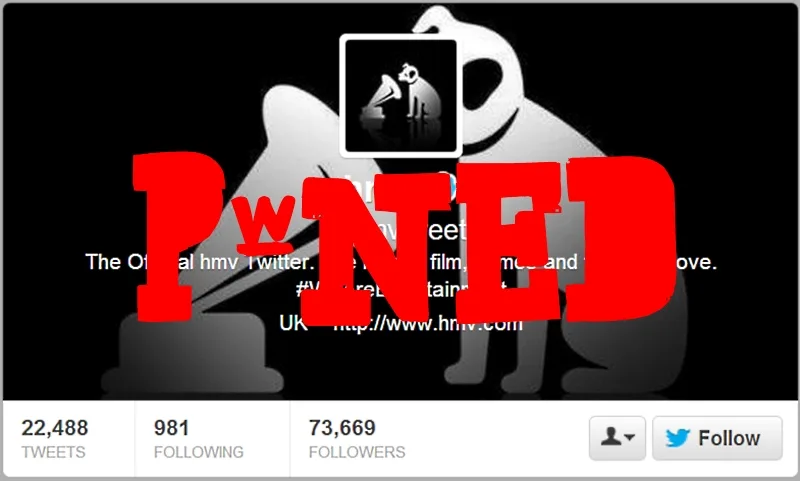Visit the www.hmv.com profile link
The image size is (800, 481).
[x=428, y=323]
